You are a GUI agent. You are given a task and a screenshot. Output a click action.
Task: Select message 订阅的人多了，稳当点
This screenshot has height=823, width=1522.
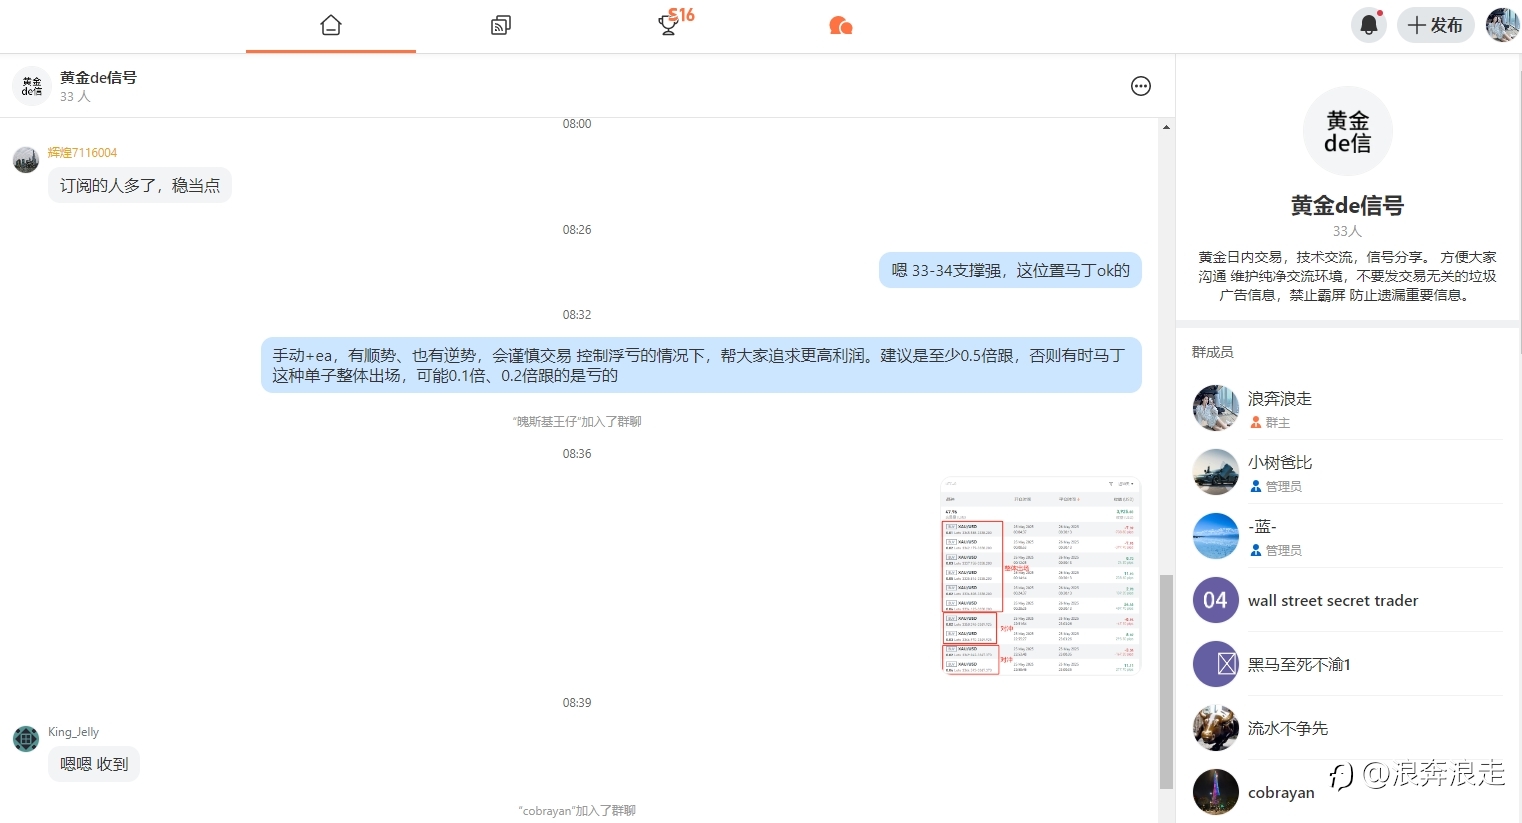tap(140, 185)
